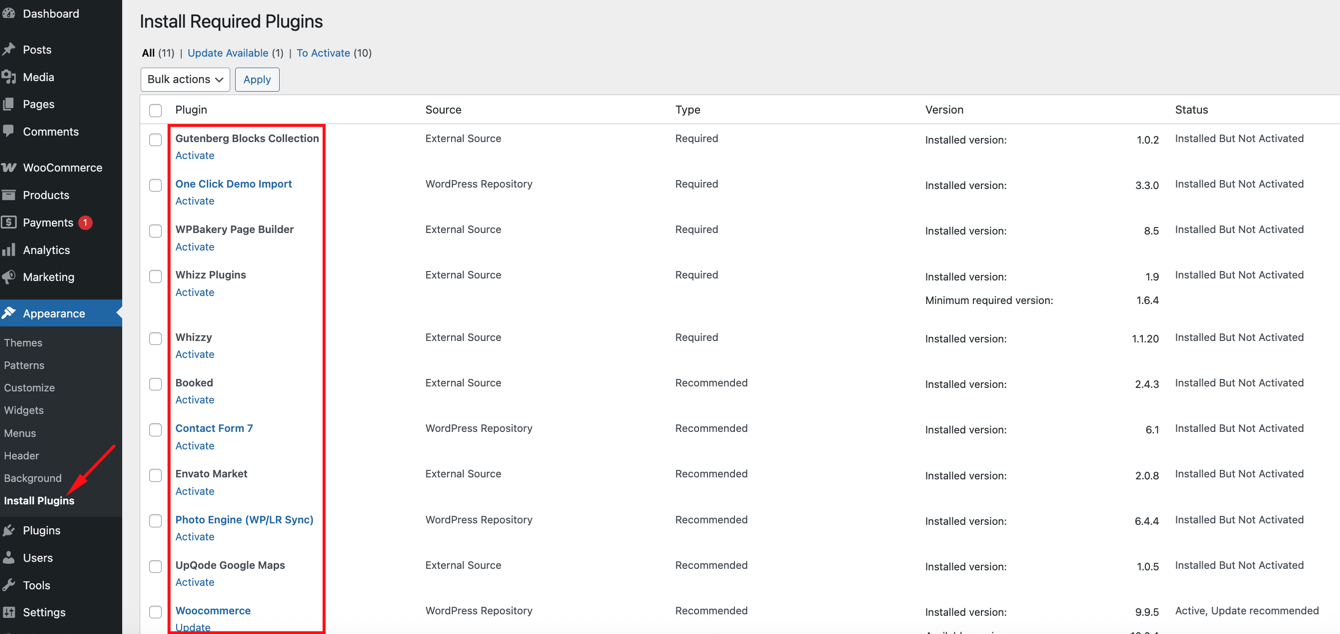Click the Version column header

tap(944, 110)
